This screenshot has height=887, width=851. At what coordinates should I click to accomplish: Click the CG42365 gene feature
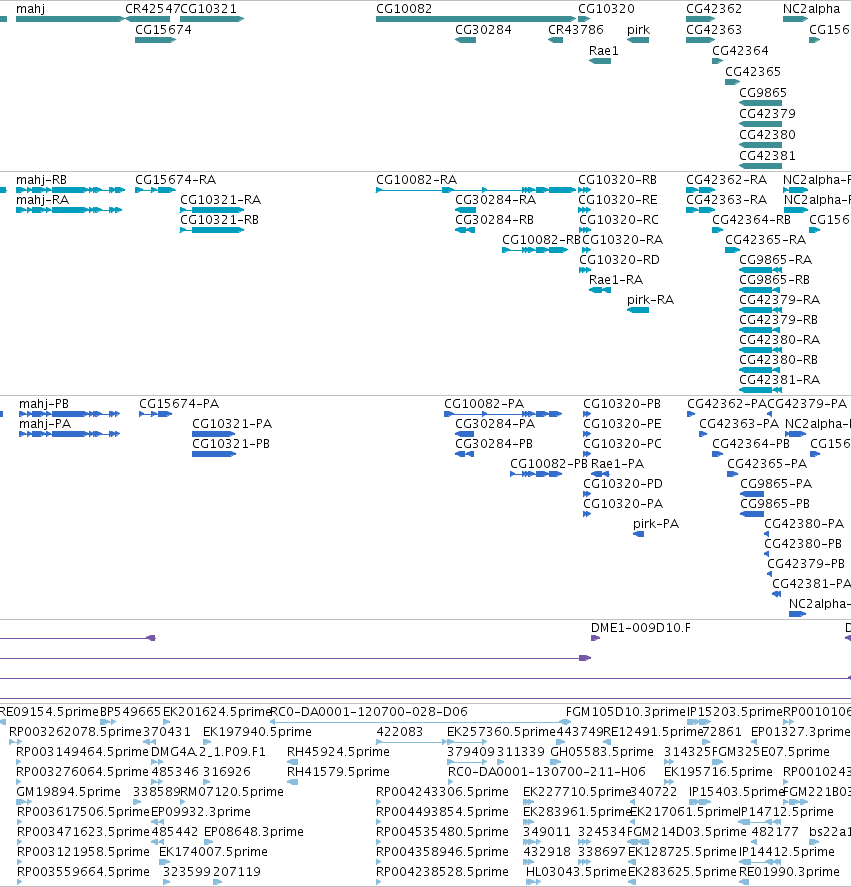click(732, 82)
